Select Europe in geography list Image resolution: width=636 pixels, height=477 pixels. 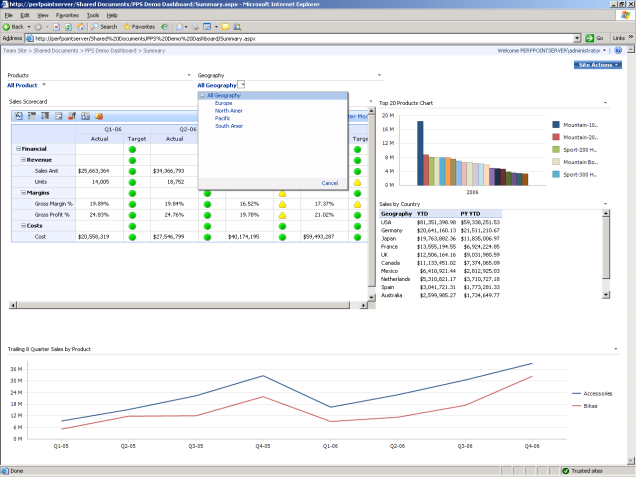pos(223,103)
